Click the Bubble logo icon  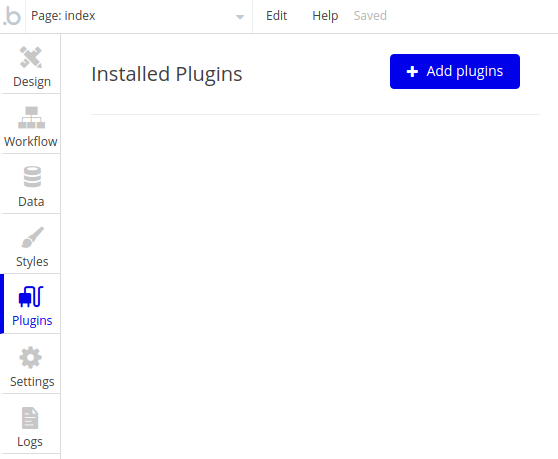coord(12,16)
